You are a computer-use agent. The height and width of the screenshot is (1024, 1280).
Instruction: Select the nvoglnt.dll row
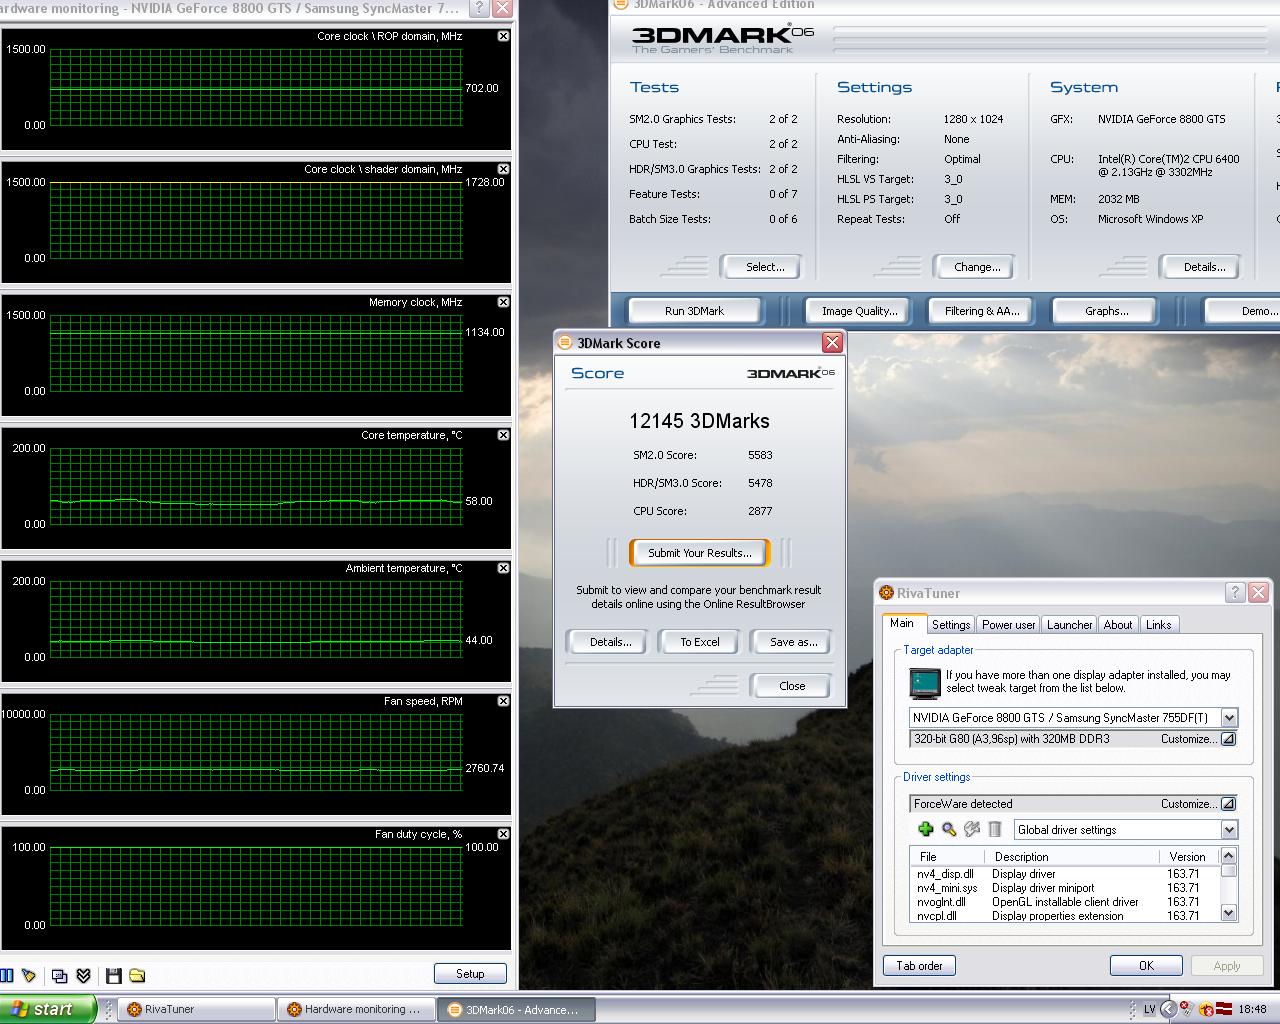[1064, 902]
